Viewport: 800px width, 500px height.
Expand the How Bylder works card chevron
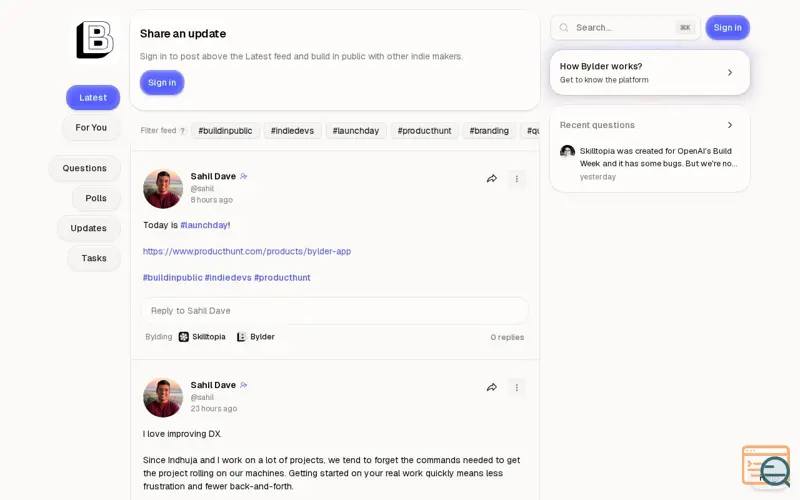pyautogui.click(x=730, y=72)
